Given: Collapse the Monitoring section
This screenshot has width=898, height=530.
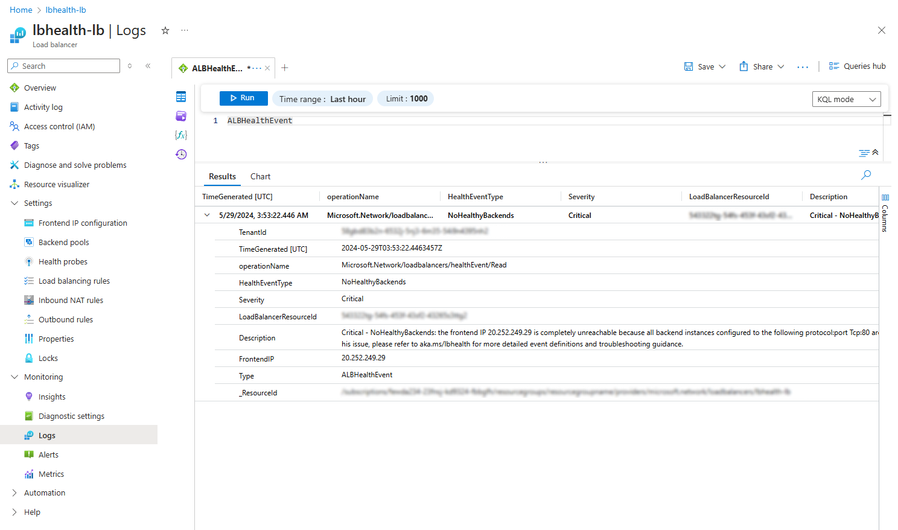Looking at the screenshot, I should pos(14,377).
